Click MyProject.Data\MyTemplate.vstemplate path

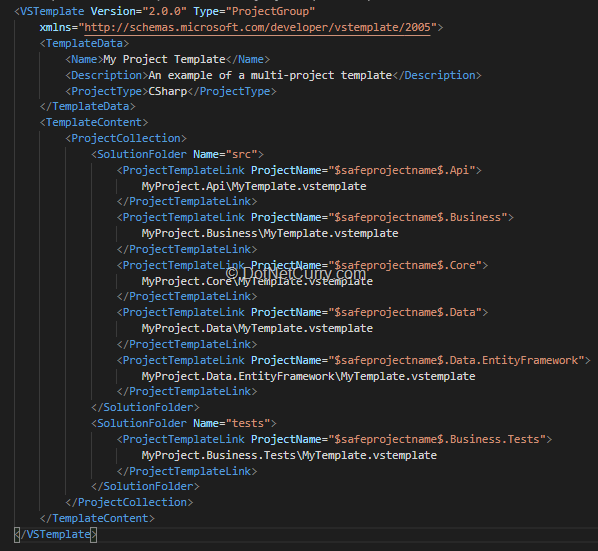(257, 328)
